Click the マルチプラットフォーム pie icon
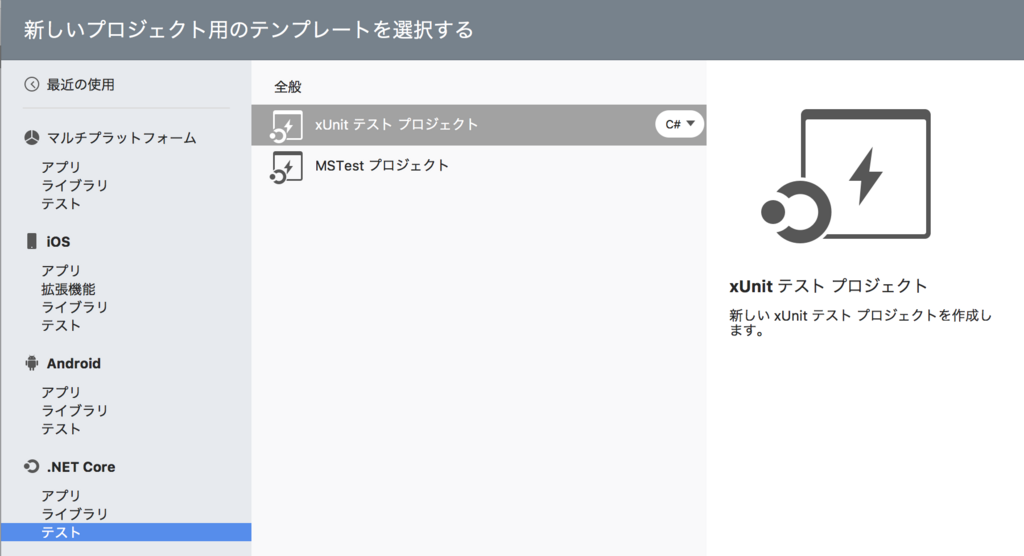Image resolution: width=1024 pixels, height=556 pixels. point(31,138)
